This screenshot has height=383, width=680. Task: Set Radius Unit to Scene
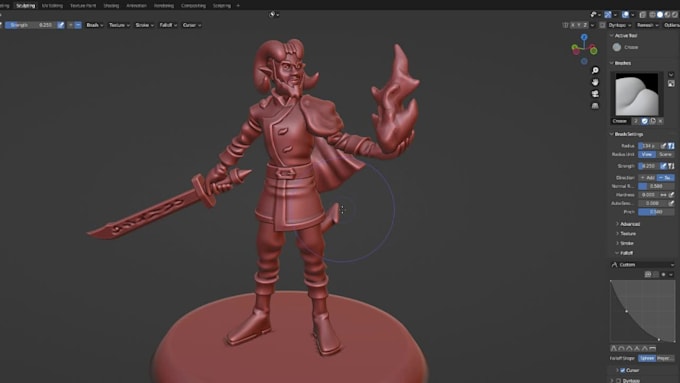pyautogui.click(x=665, y=154)
